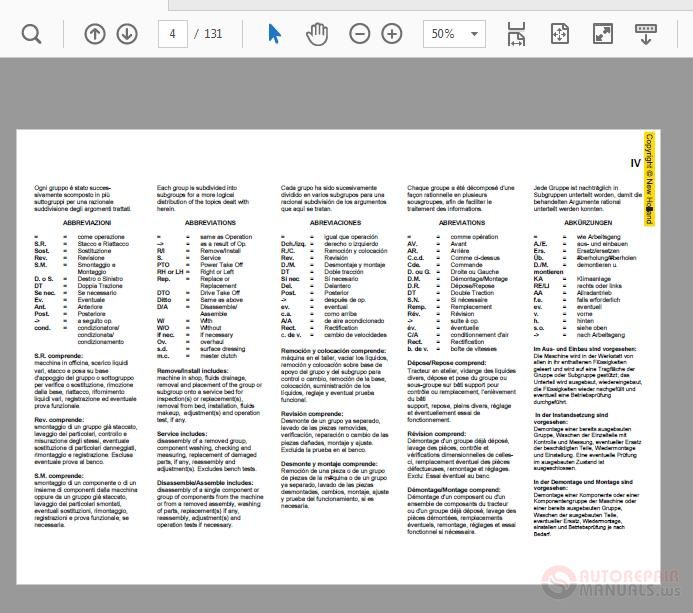Click the 'Rev. comprende:' heading

[x=59, y=420]
